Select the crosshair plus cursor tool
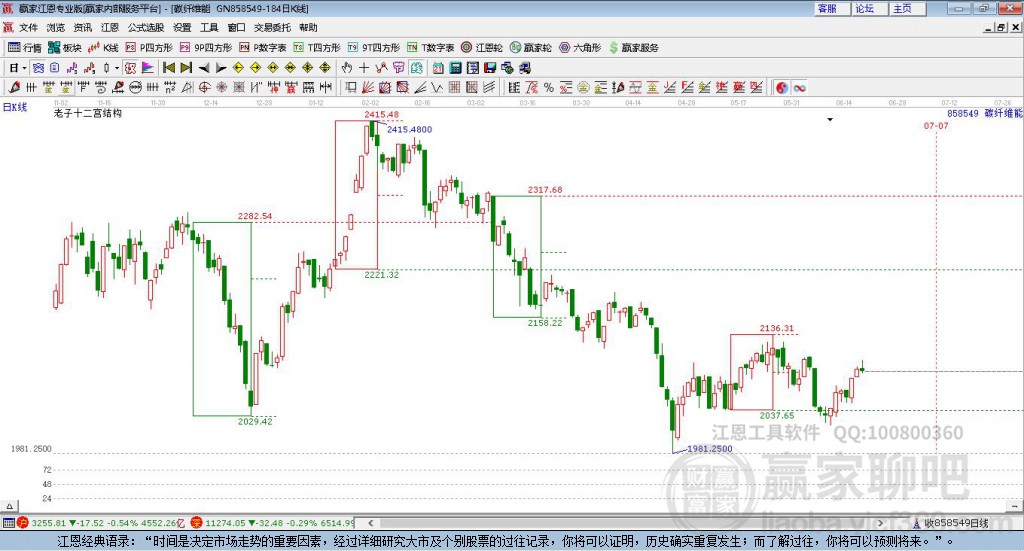The width and height of the screenshot is (1024, 551). click(364, 68)
